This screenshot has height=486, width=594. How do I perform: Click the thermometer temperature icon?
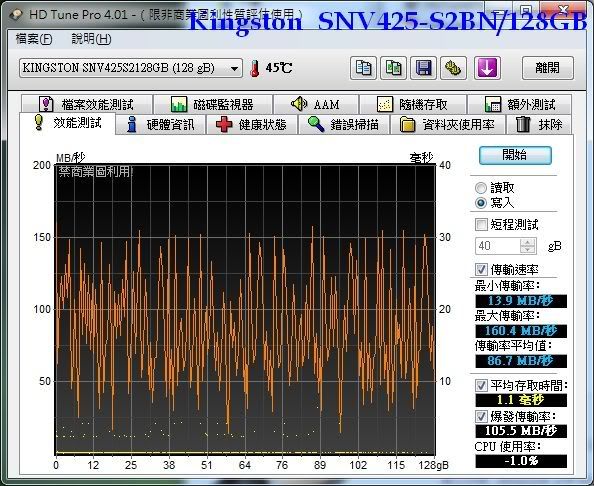tap(255, 68)
